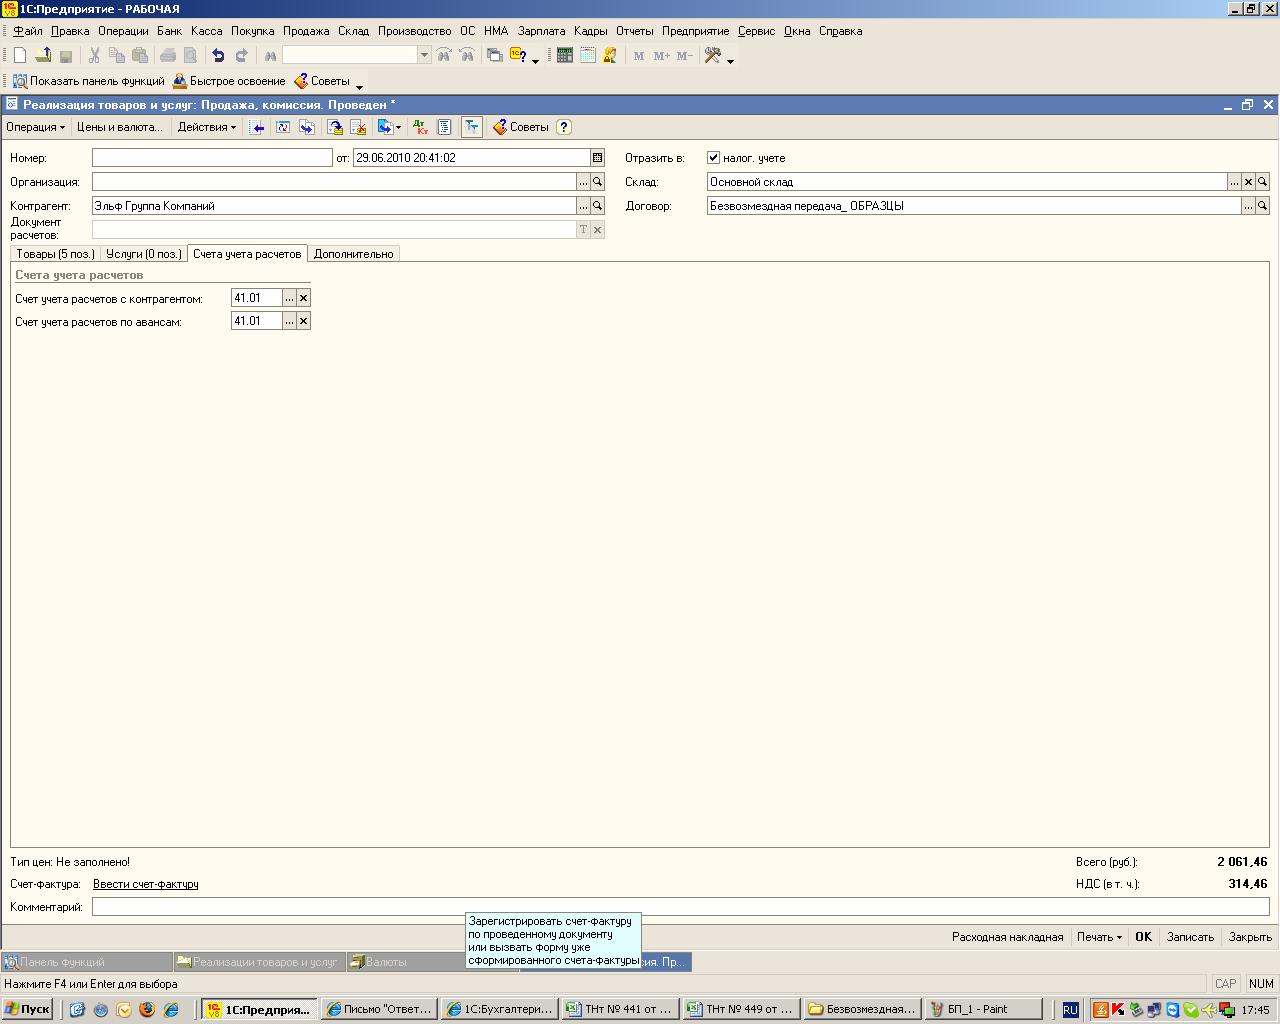Click the Дт/Кт postings result icon

pyautogui.click(x=421, y=127)
